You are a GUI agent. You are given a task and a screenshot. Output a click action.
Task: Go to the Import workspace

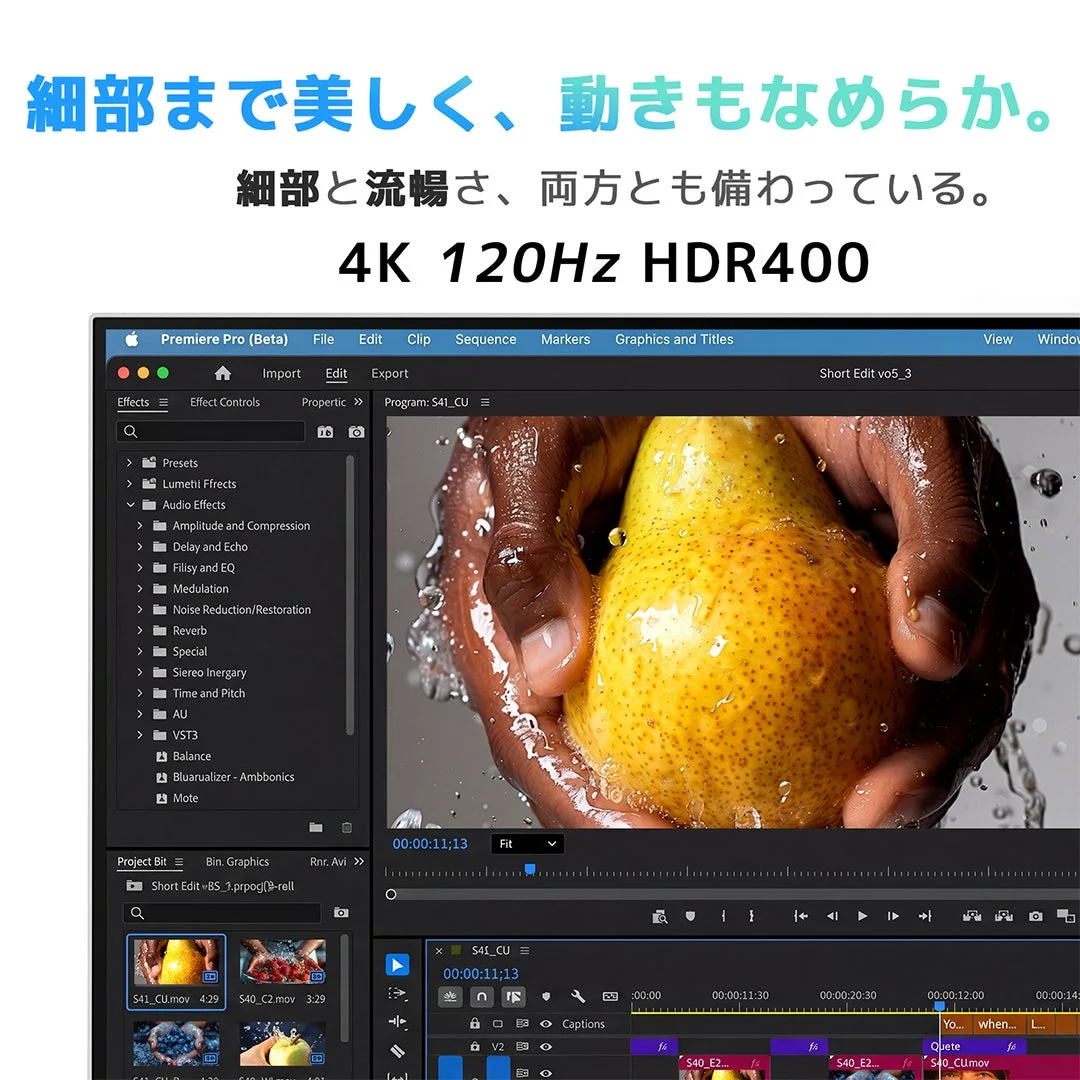click(281, 373)
